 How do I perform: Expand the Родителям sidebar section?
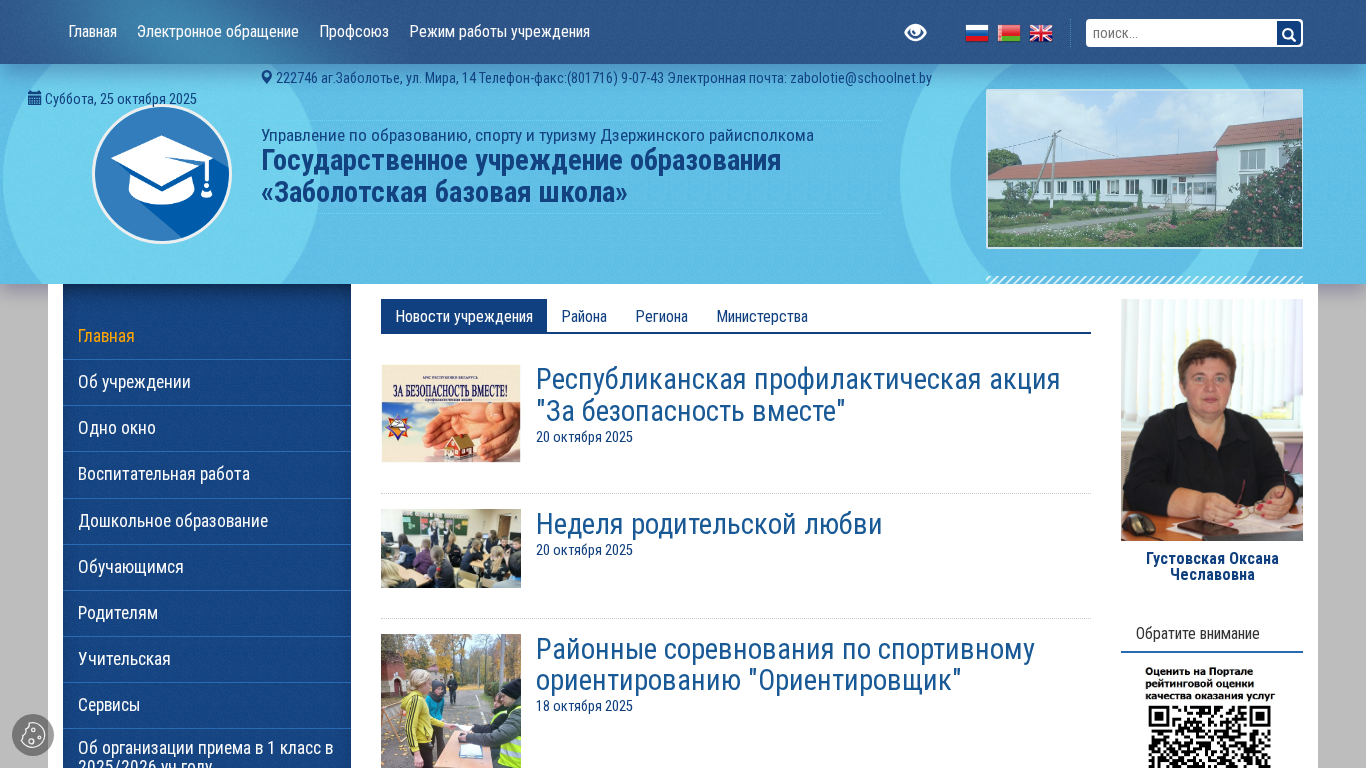(x=118, y=613)
